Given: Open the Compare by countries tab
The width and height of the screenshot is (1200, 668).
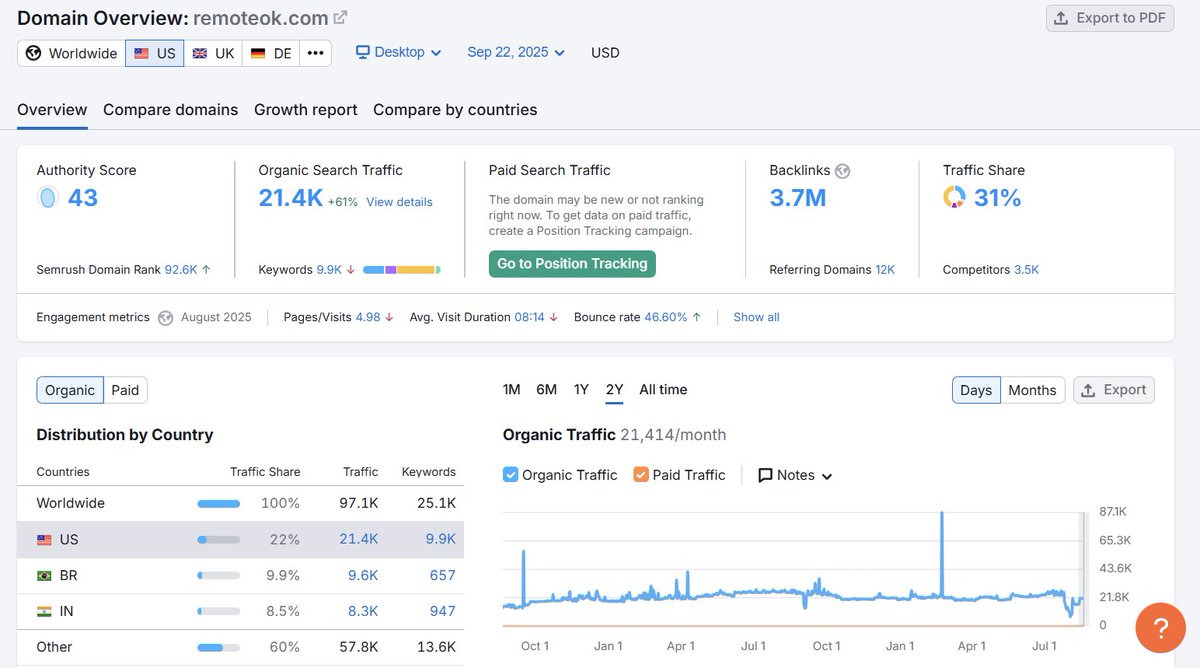Looking at the screenshot, I should 455,110.
